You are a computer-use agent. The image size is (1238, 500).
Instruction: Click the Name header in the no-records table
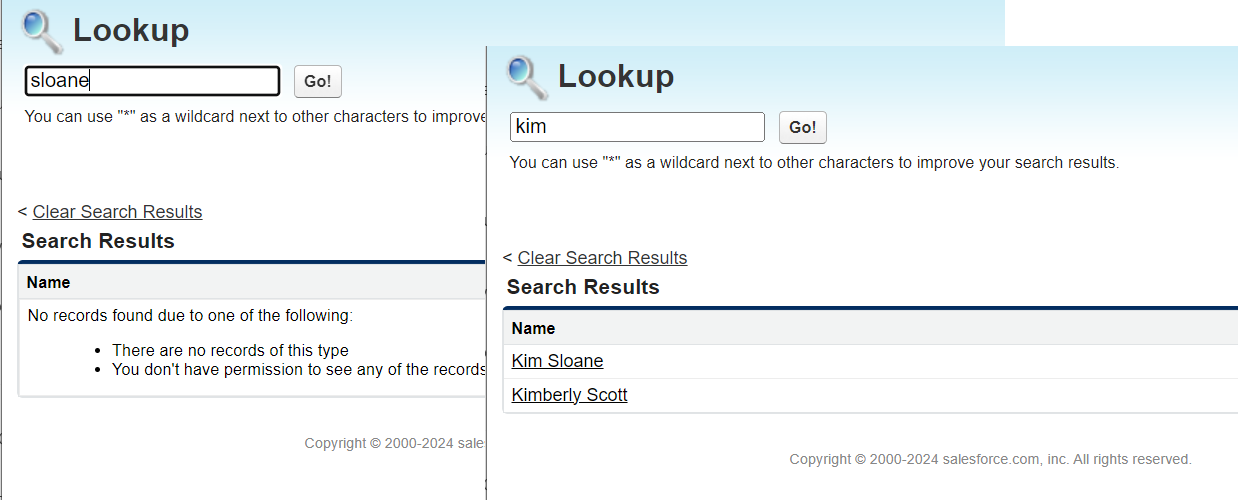pos(48,282)
